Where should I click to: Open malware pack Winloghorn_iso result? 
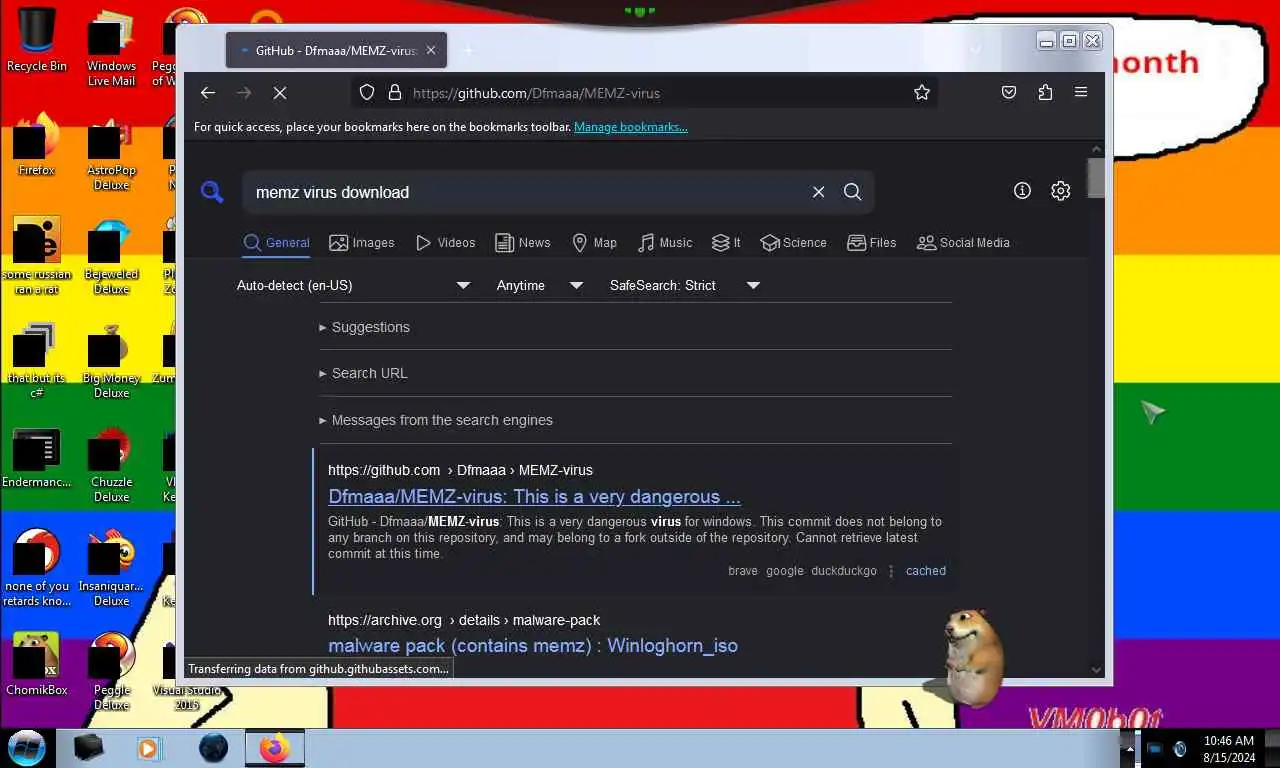[533, 645]
